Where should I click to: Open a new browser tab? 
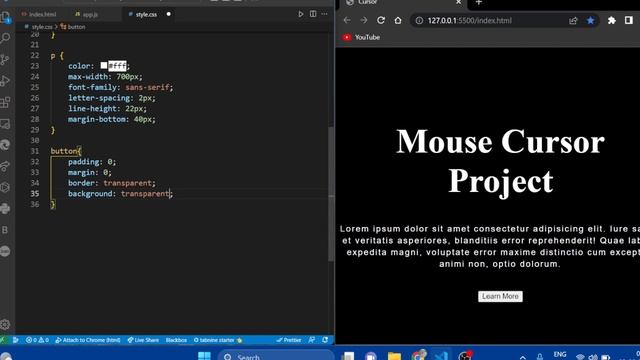pyautogui.click(x=479, y=2)
